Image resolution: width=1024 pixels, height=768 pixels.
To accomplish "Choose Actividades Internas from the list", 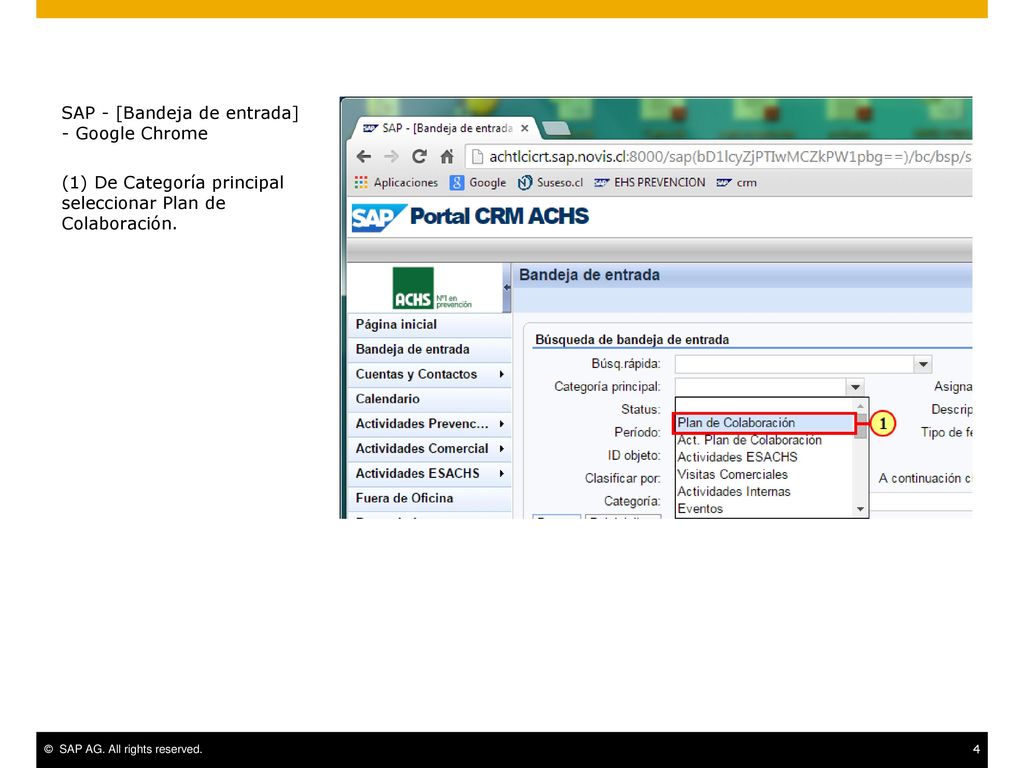I will (765, 492).
